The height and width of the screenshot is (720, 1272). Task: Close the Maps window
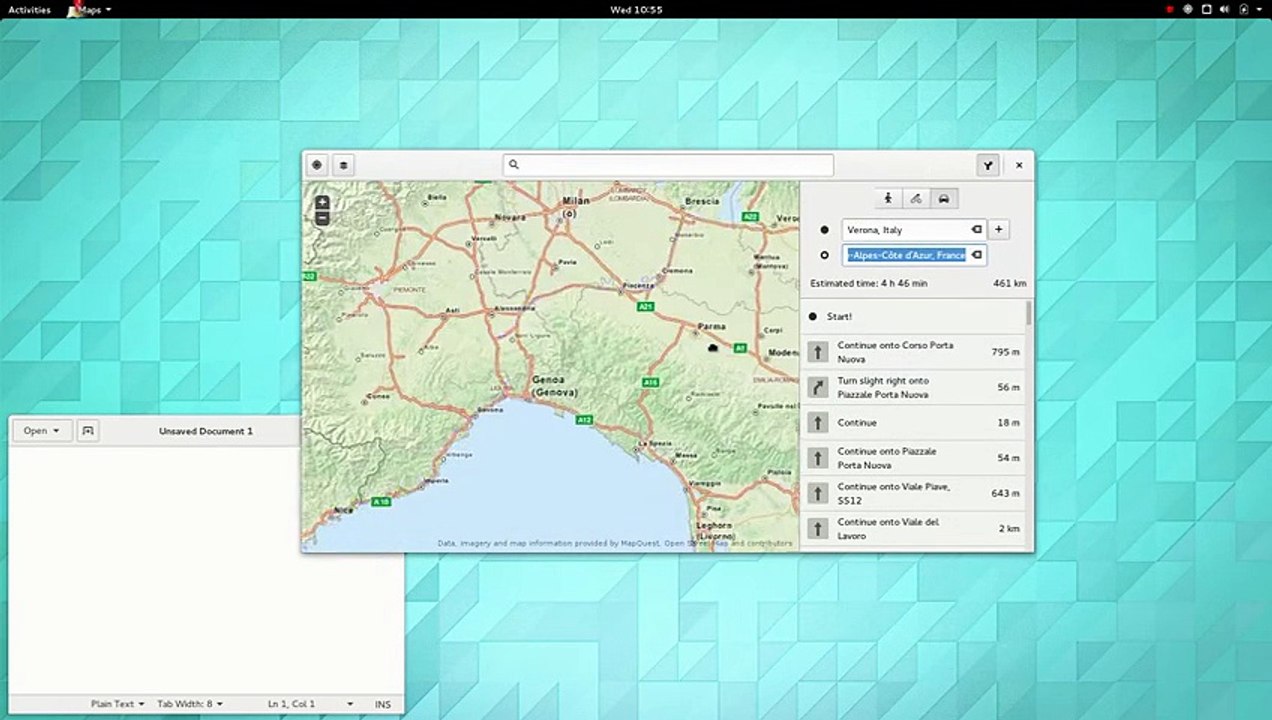click(x=1019, y=165)
